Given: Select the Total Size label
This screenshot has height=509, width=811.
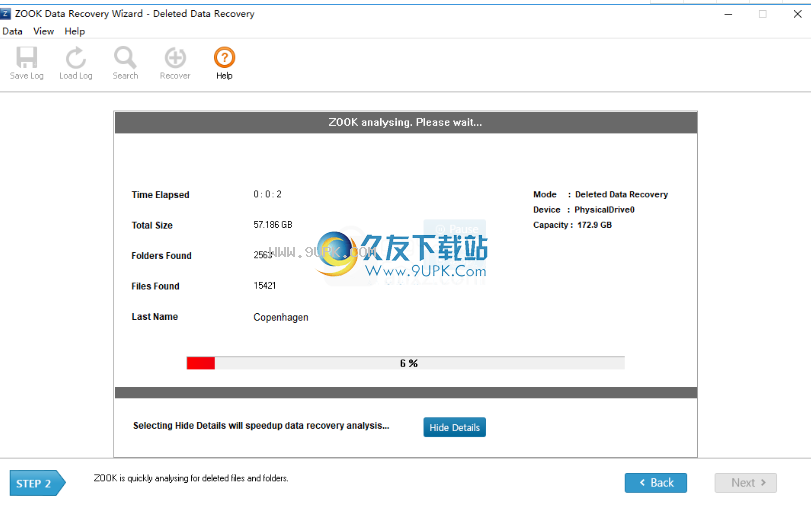Looking at the screenshot, I should tap(152, 226).
